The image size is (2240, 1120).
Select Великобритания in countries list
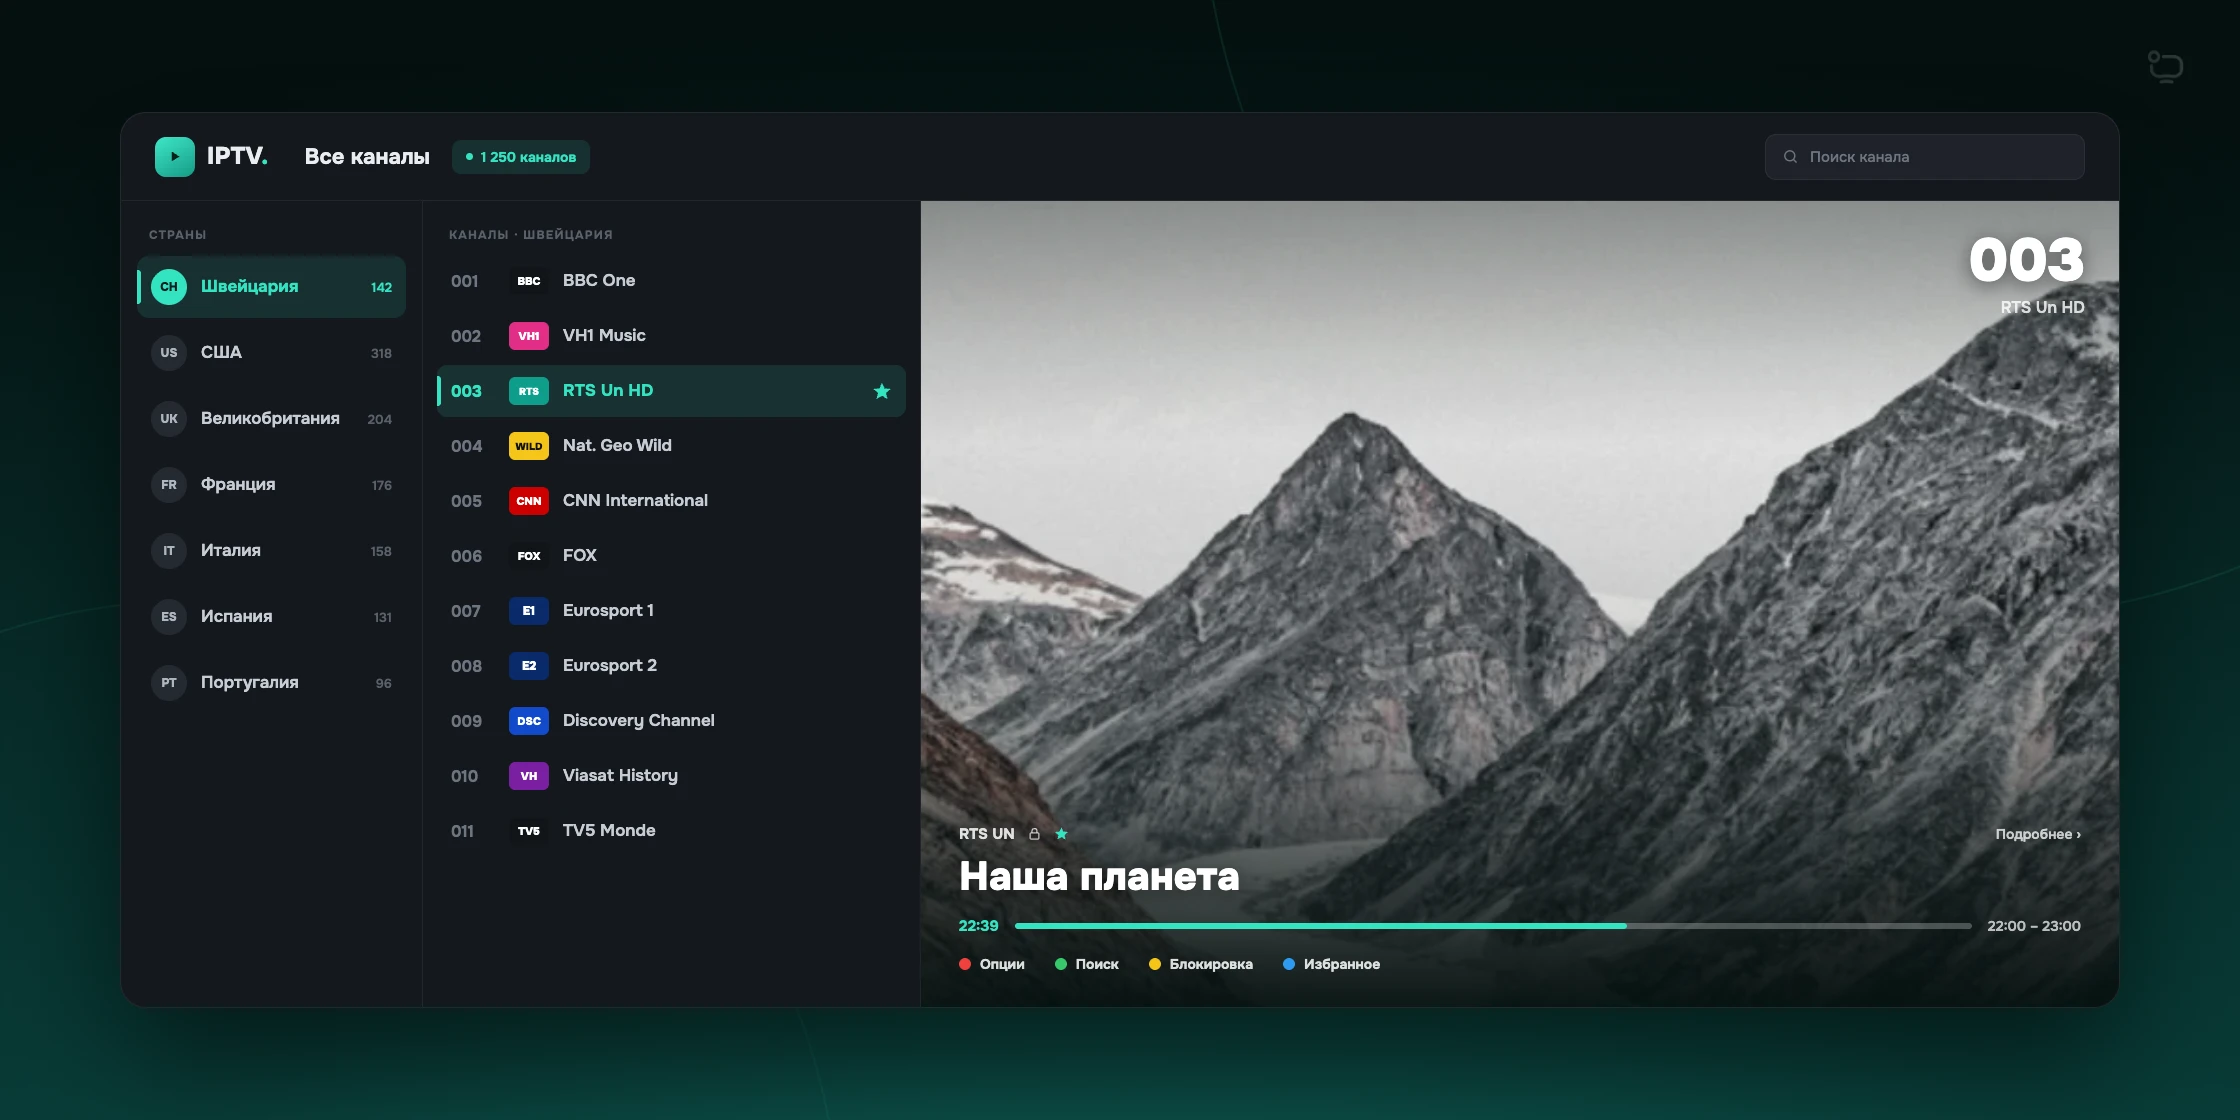(x=271, y=419)
